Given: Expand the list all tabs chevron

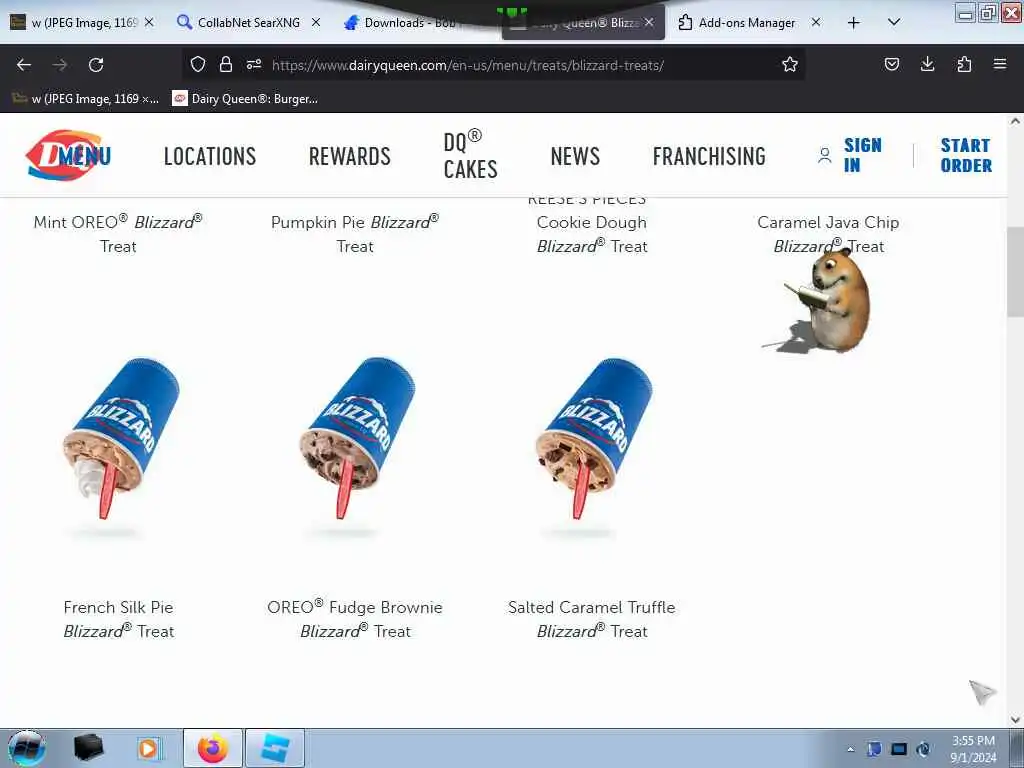Looking at the screenshot, I should [x=894, y=22].
